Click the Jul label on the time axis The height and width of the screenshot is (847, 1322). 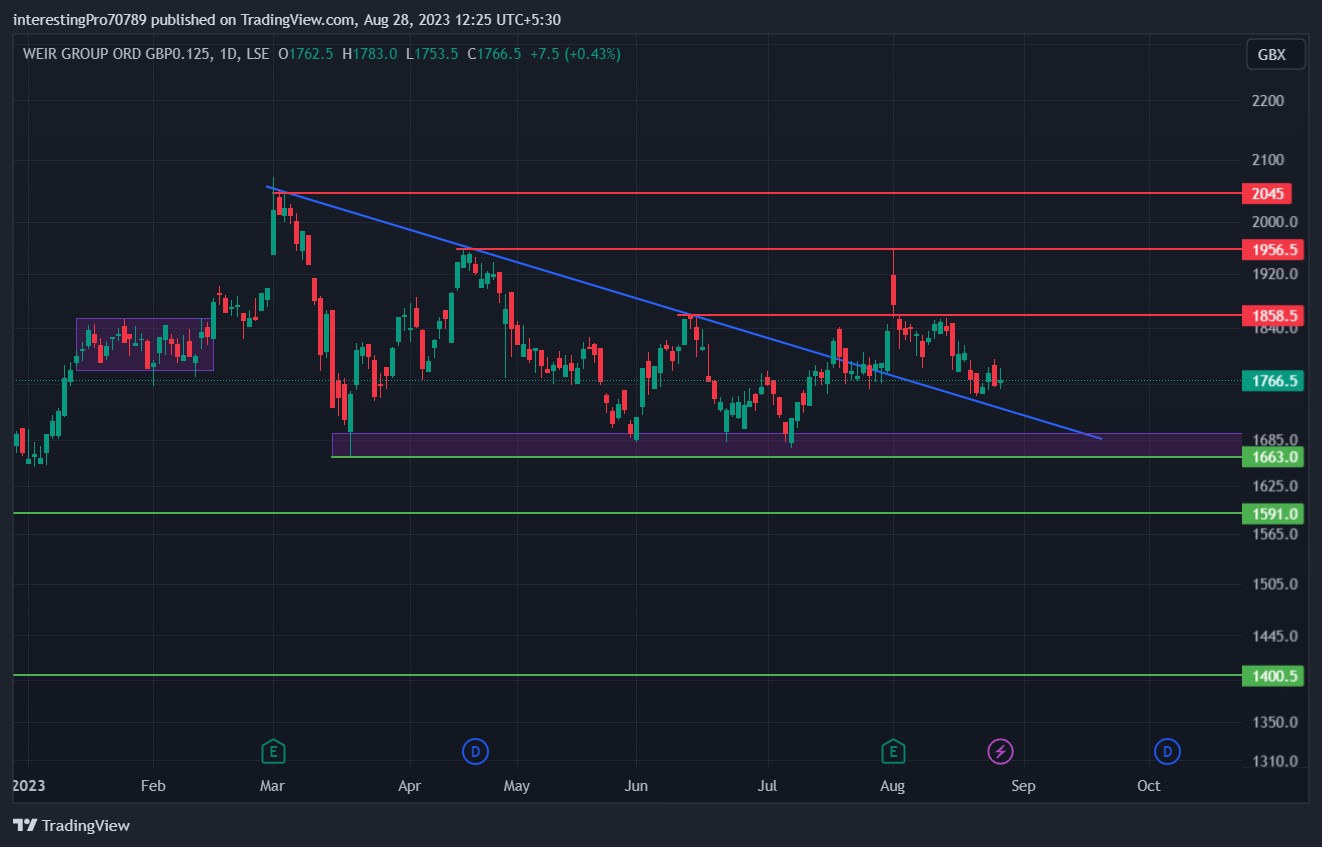click(x=768, y=786)
